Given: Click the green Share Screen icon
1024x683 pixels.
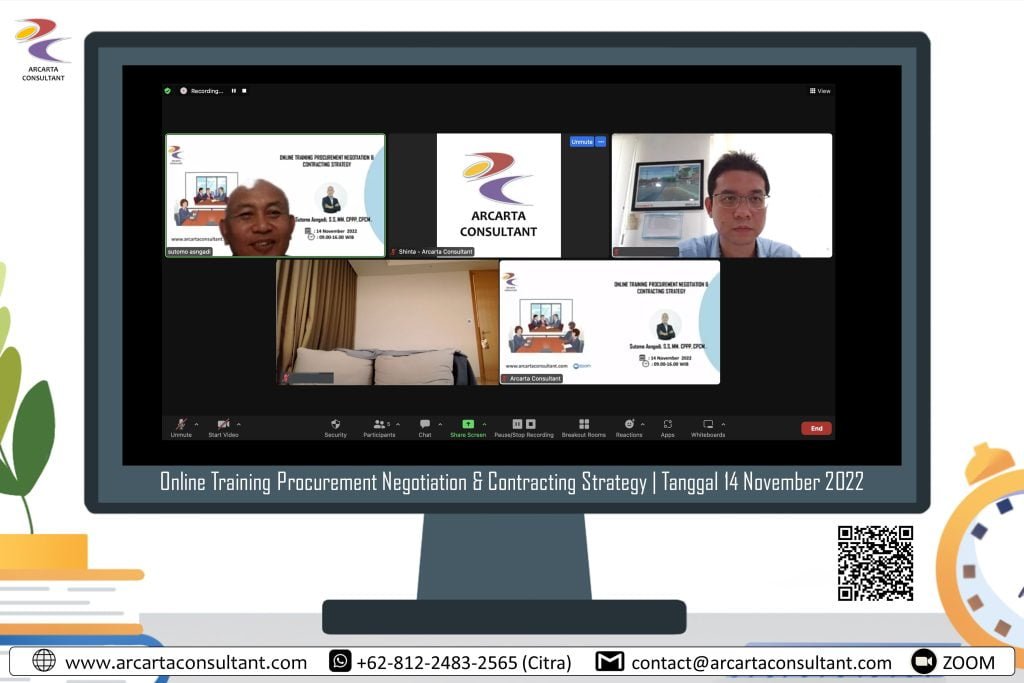Looking at the screenshot, I should 467,424.
